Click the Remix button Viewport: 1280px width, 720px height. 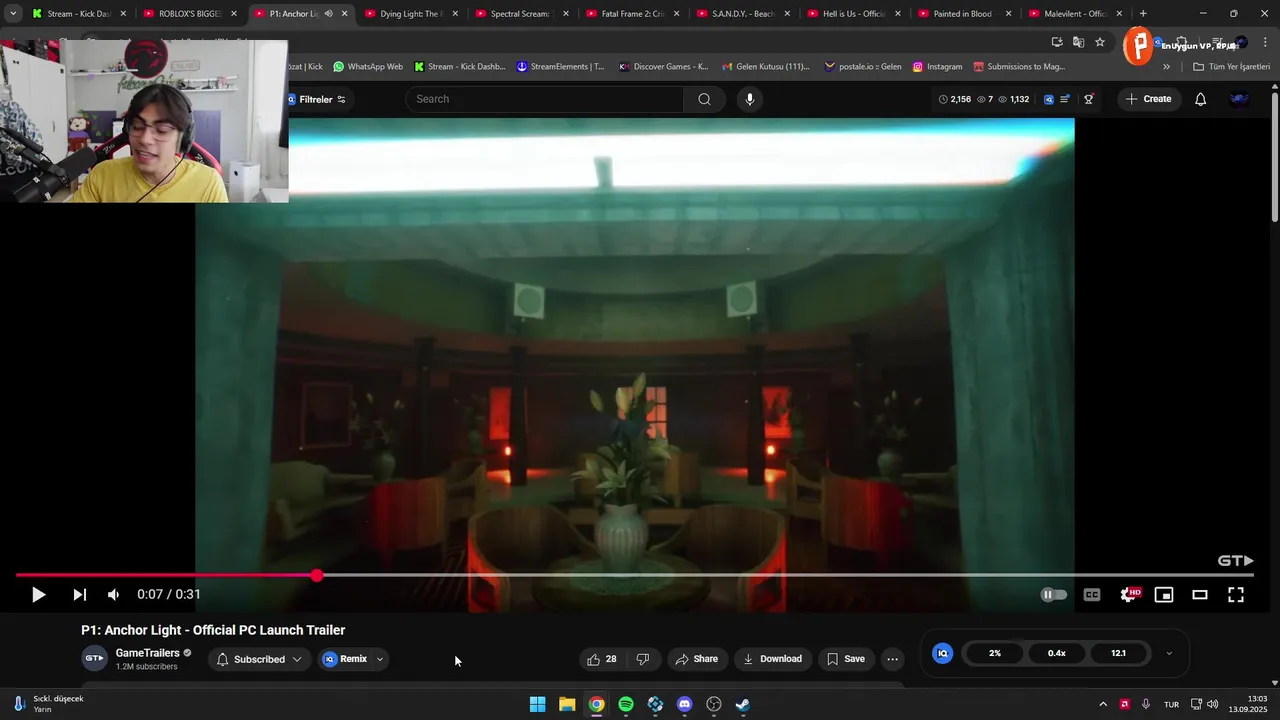[345, 659]
